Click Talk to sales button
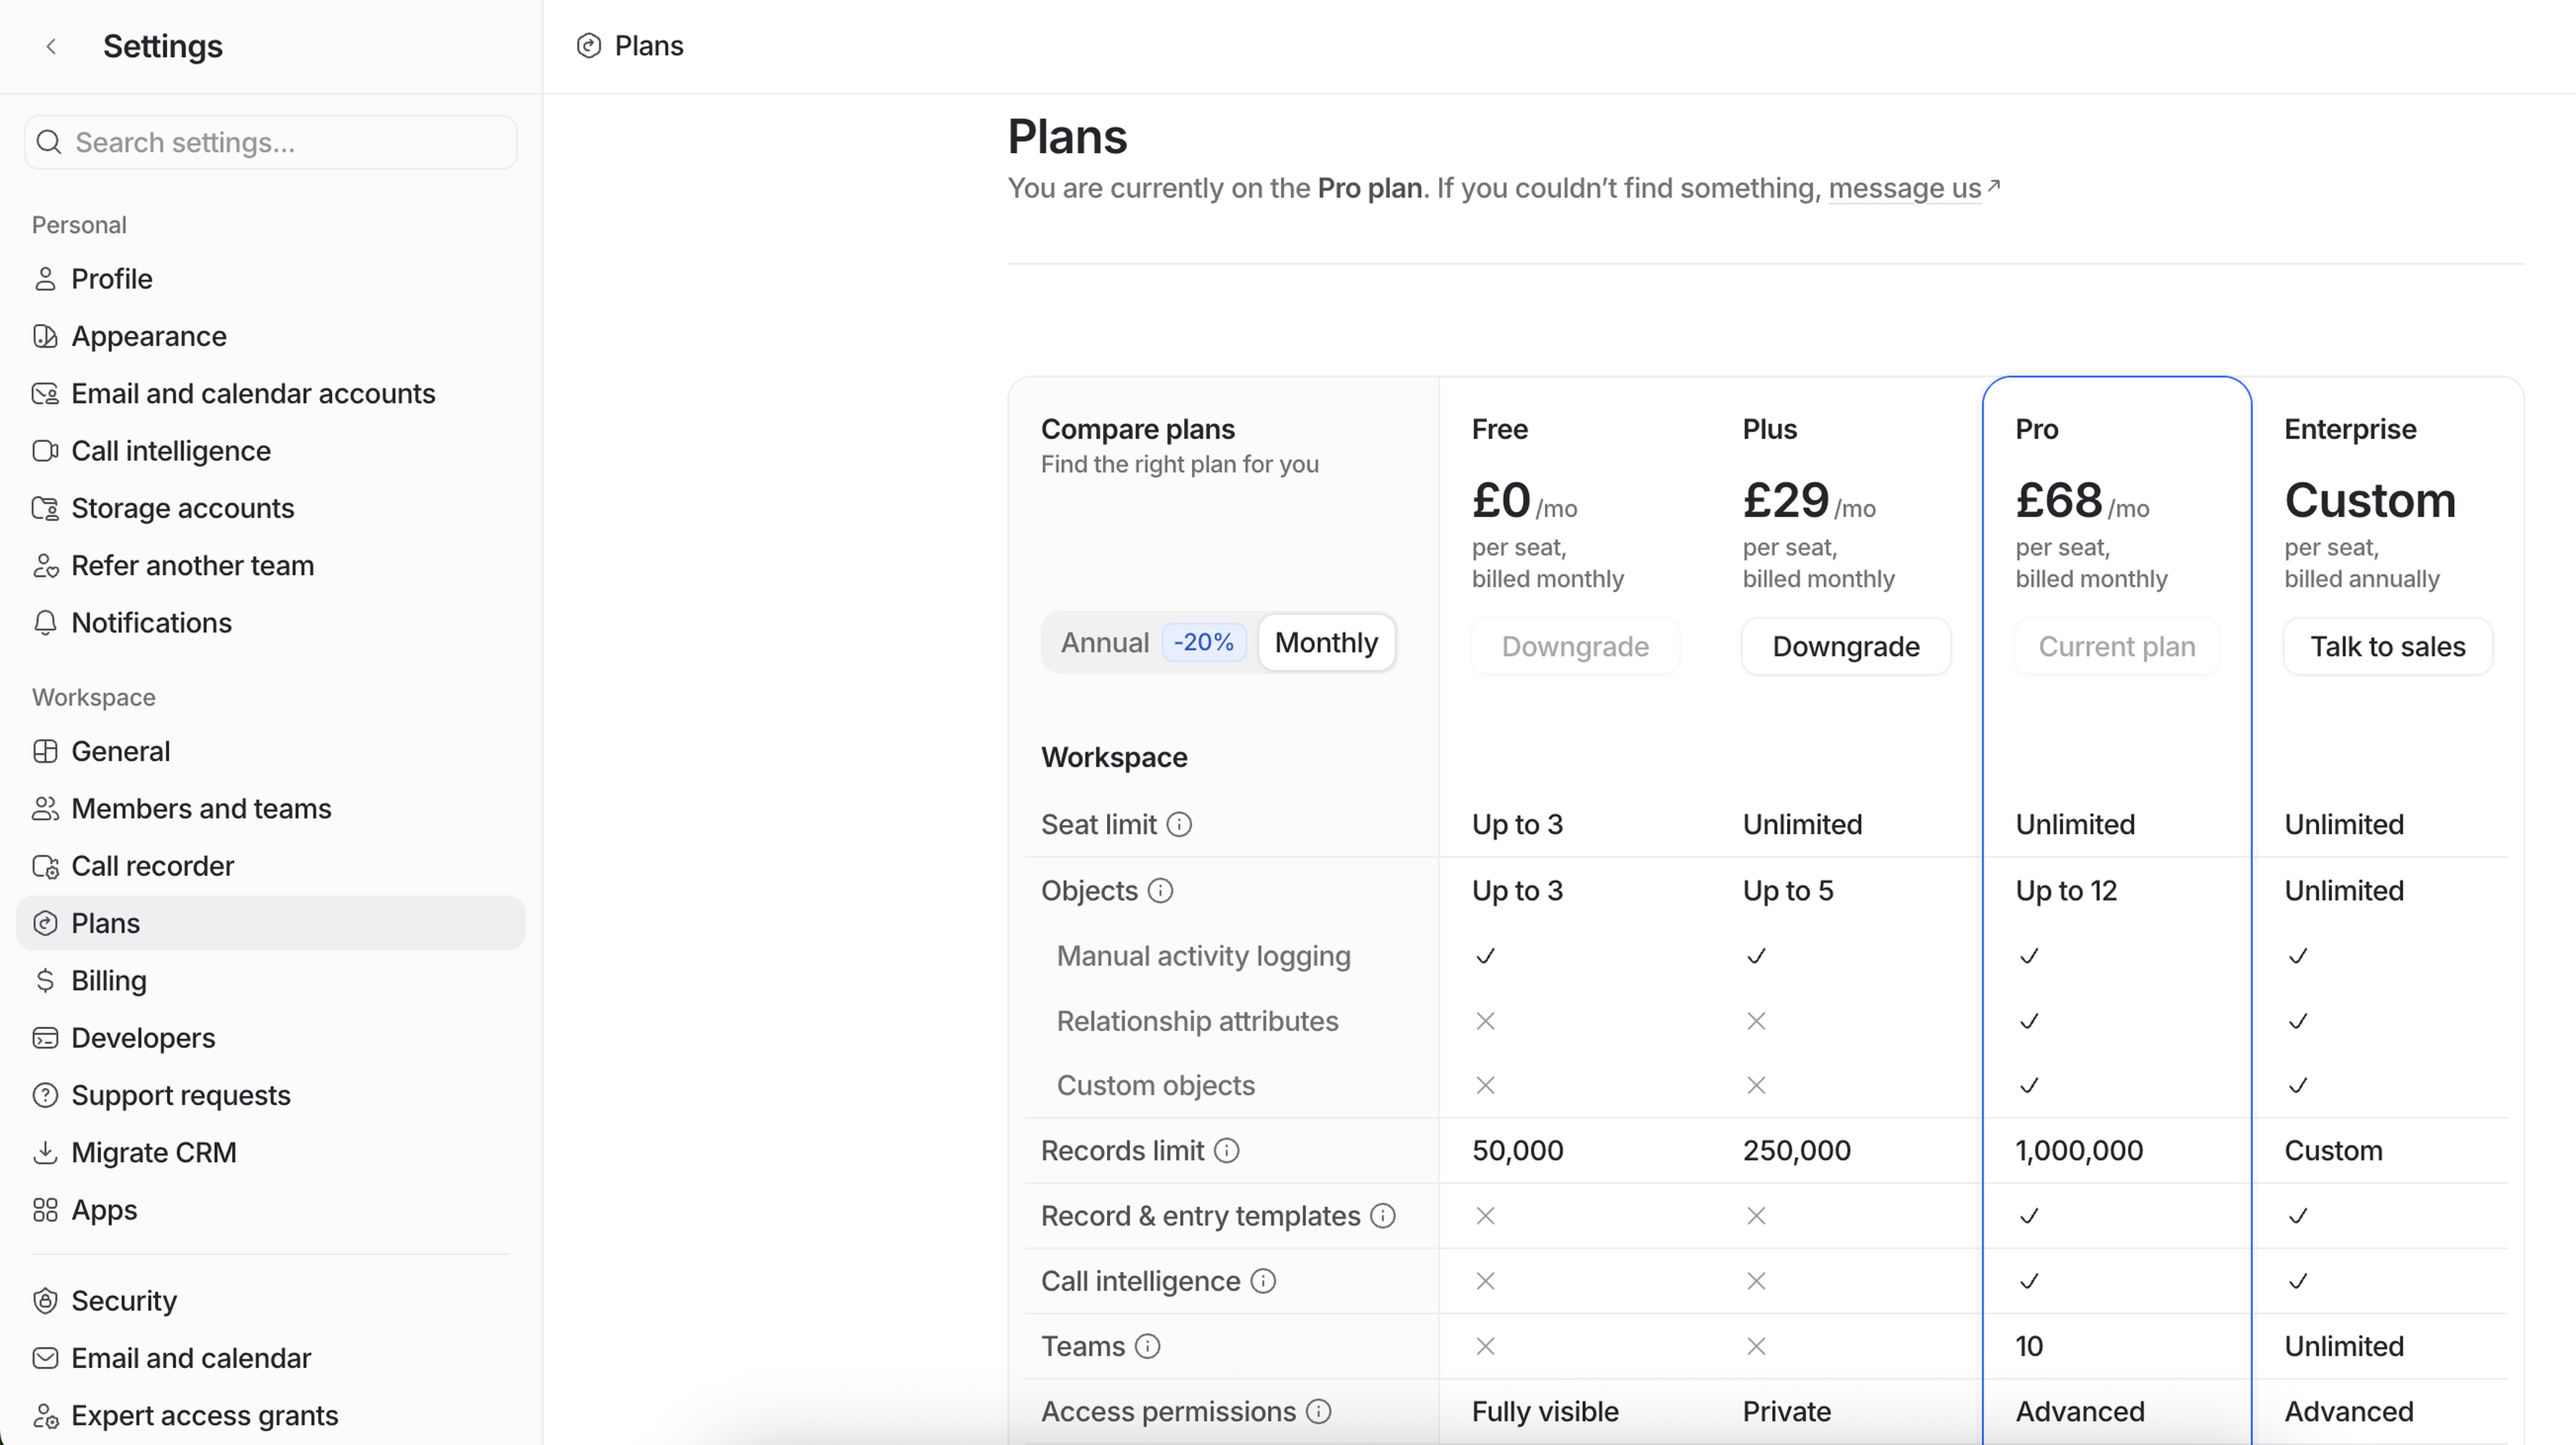 tap(2387, 646)
